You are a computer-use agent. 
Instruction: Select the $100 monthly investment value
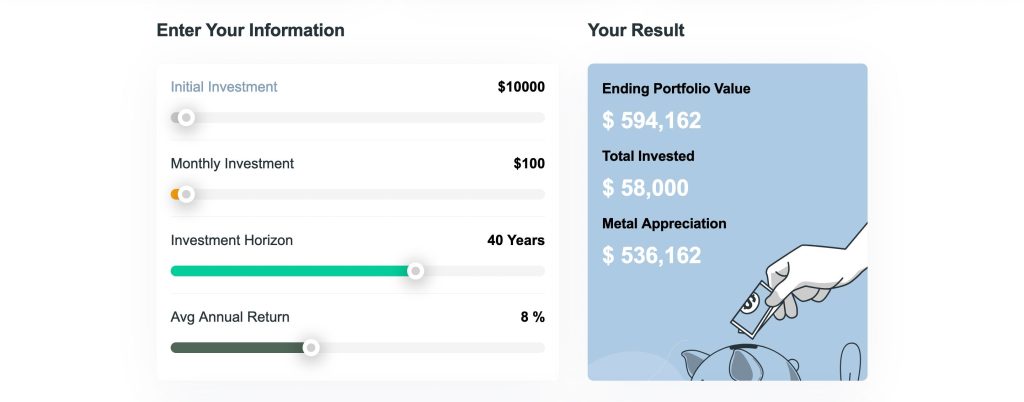tap(529, 163)
